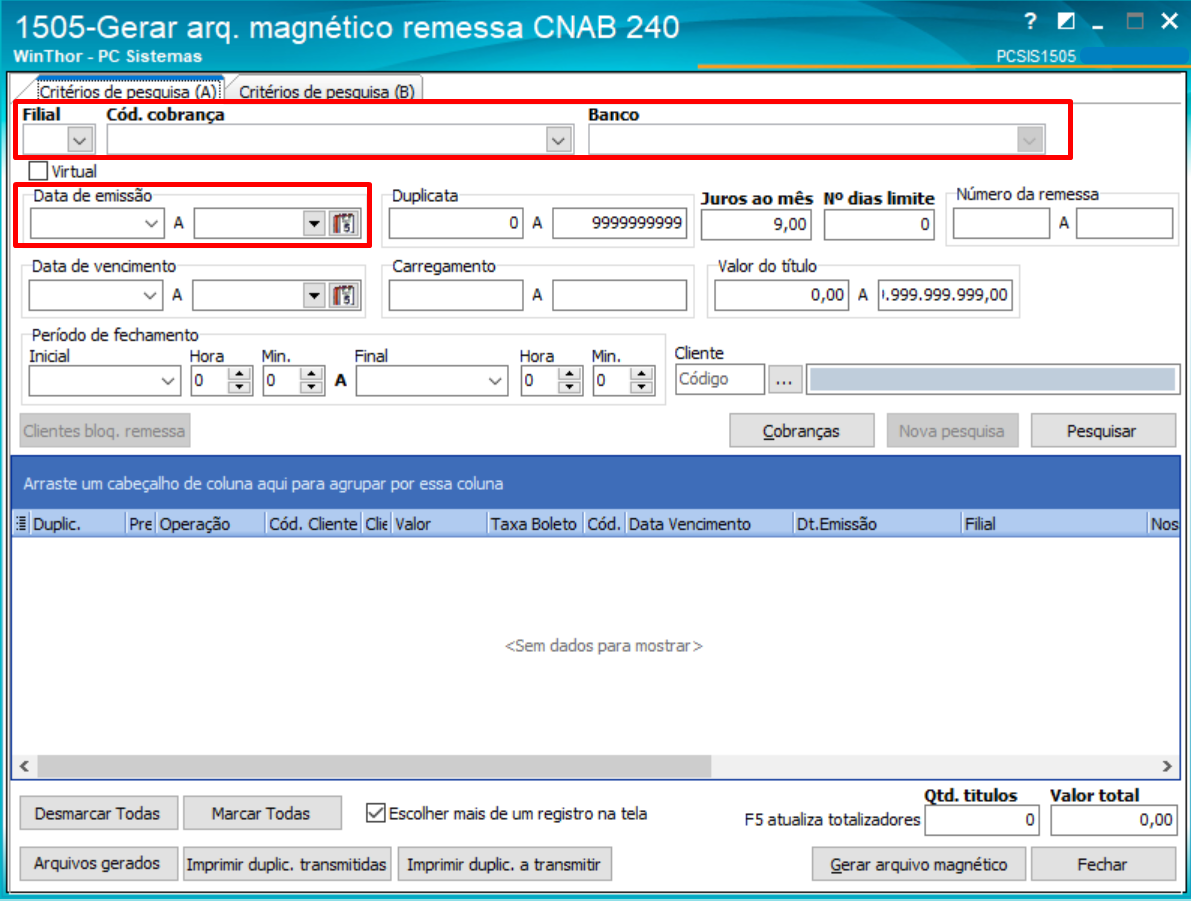Click the horizontal scrollbar thumb of the grid
The image size is (1191, 901).
pos(374,766)
